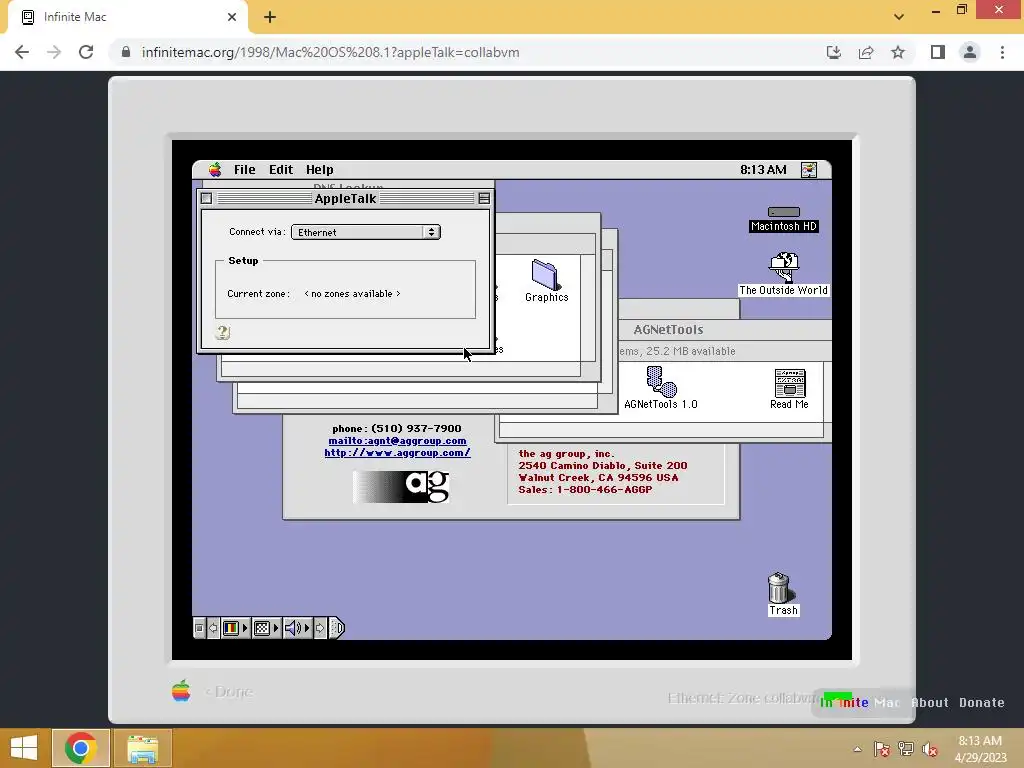Open the taskbar date and time
The height and width of the screenshot is (768, 1024).
pos(980,749)
